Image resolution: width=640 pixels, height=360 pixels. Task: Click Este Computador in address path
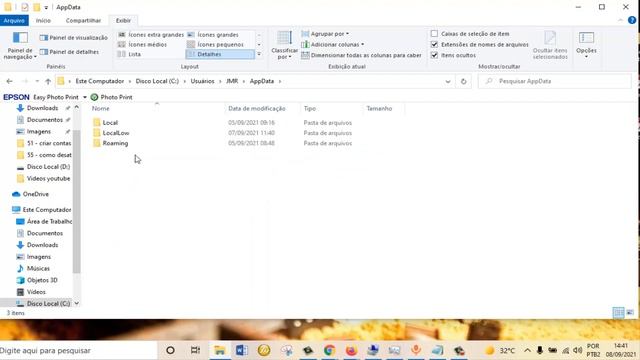[x=100, y=81]
